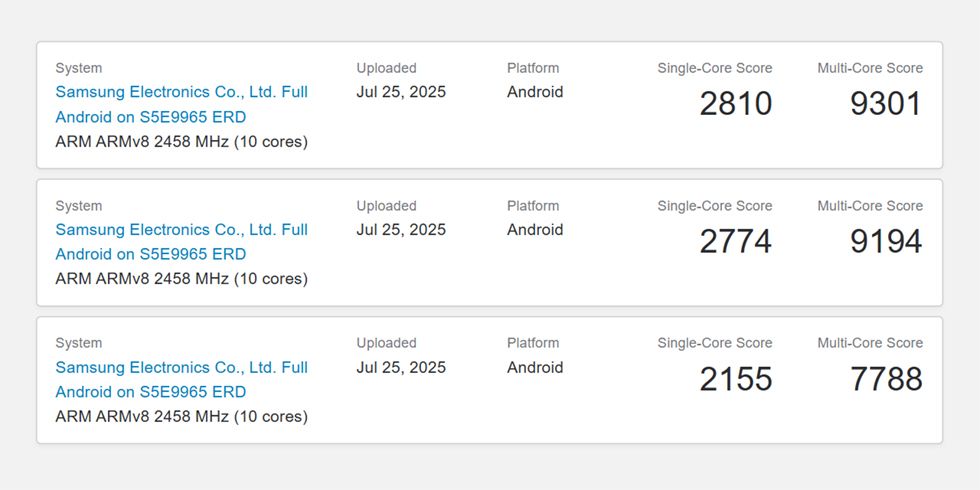Select the Android platform text in the last result
The height and width of the screenshot is (490, 980).
click(x=535, y=367)
